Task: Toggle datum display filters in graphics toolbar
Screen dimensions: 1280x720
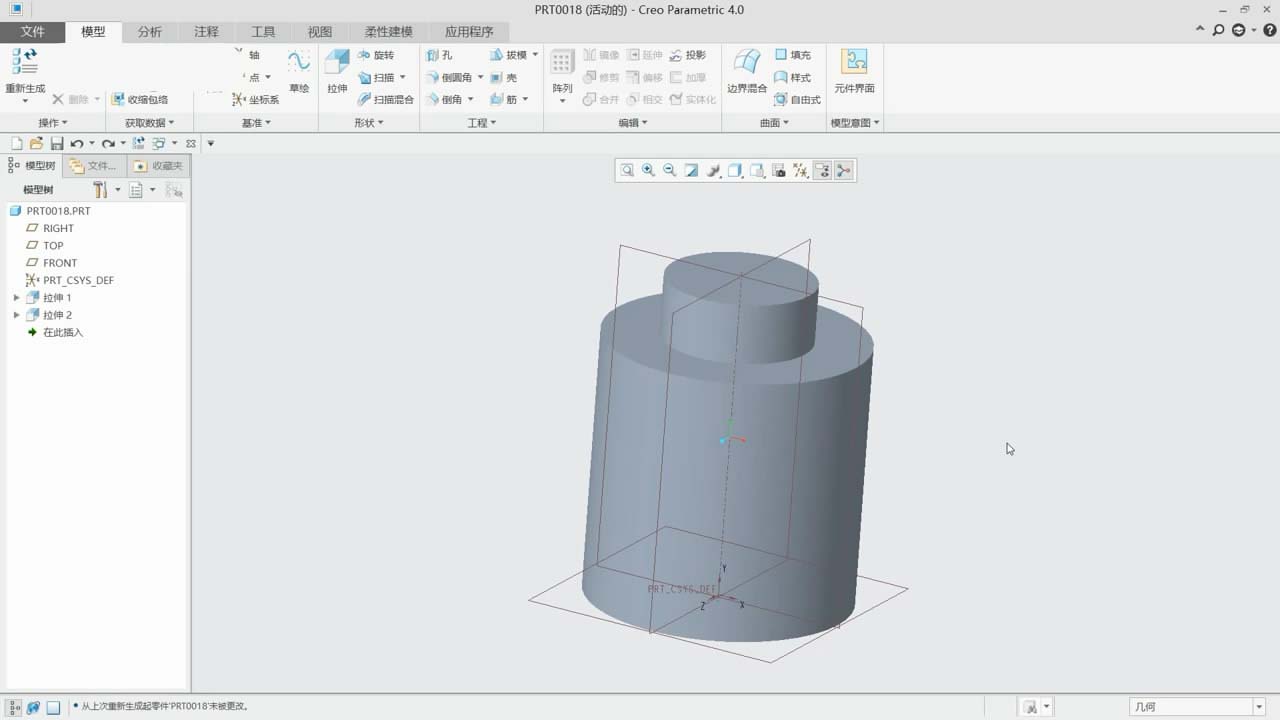Action: (800, 171)
